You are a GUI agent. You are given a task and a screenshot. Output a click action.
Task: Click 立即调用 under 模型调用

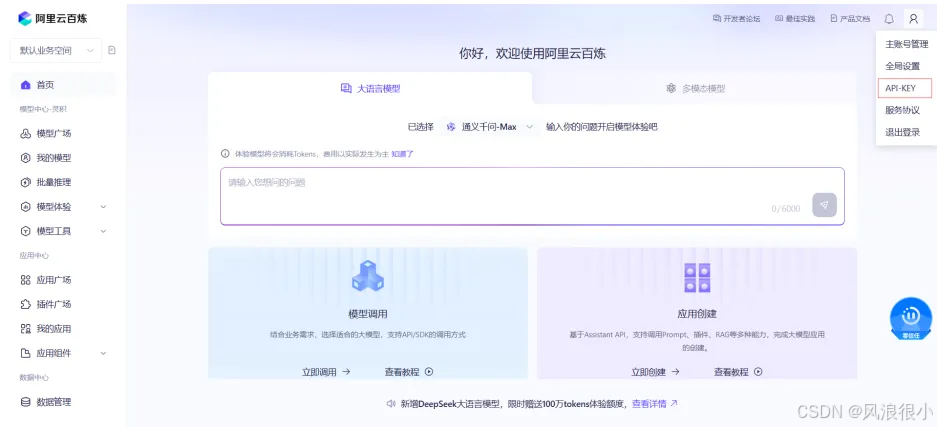(x=326, y=372)
